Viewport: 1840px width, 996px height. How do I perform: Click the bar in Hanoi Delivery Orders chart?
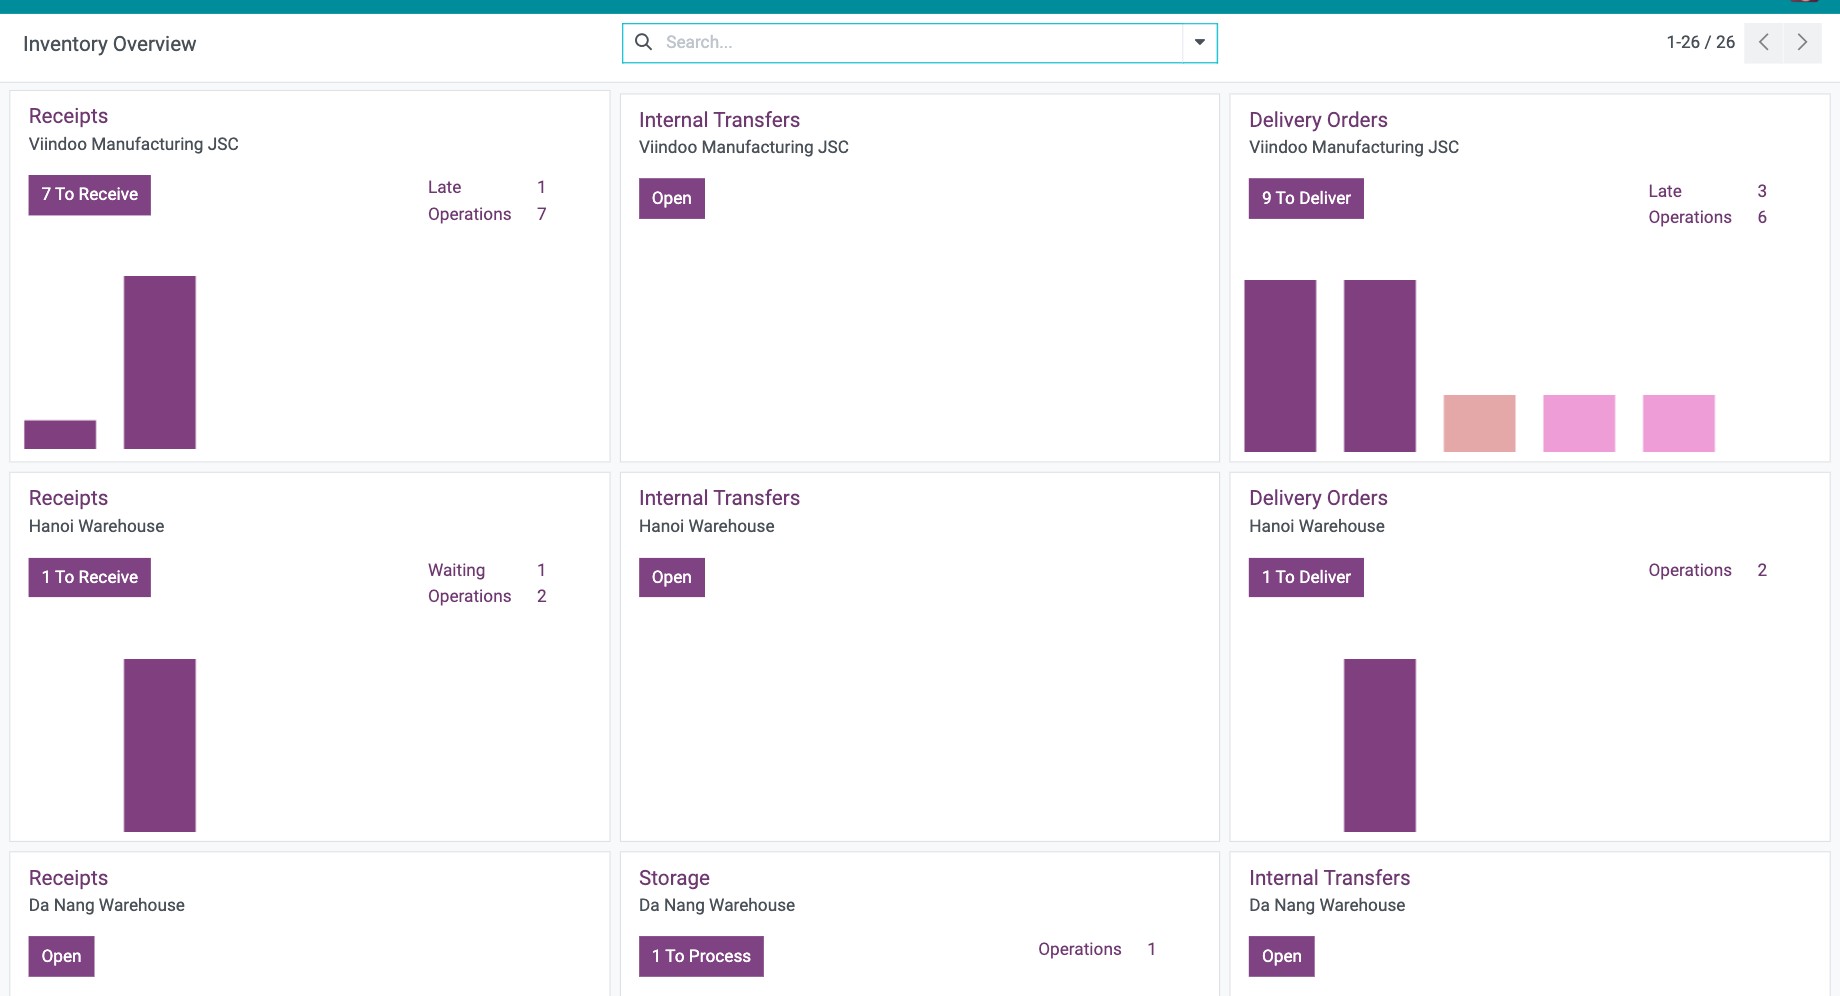1380,745
